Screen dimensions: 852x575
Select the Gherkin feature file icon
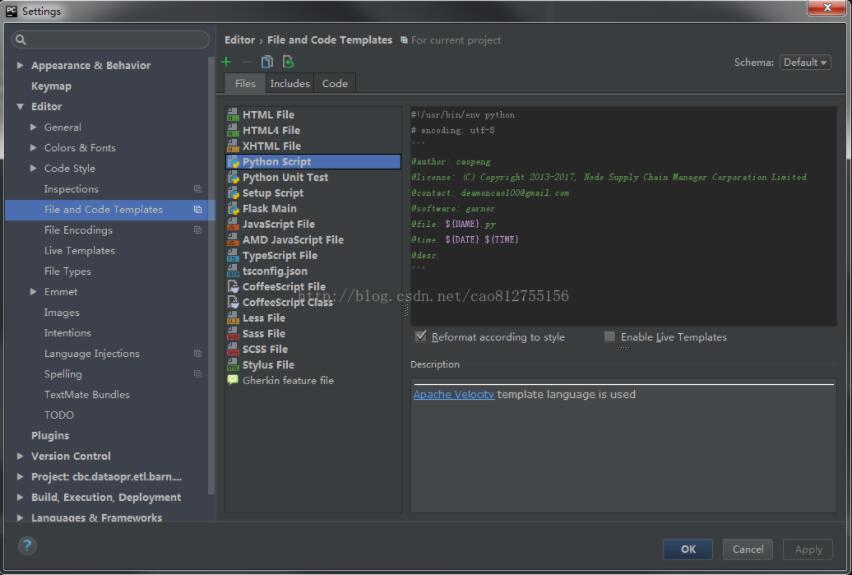(233, 380)
